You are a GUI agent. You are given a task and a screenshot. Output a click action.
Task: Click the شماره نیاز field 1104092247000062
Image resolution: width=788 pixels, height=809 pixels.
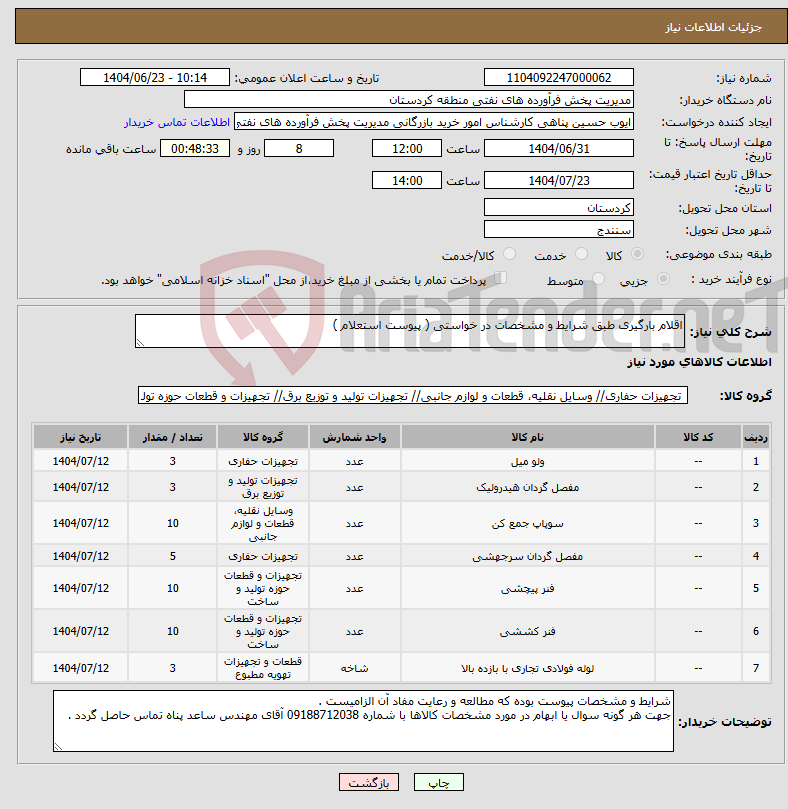click(x=559, y=77)
